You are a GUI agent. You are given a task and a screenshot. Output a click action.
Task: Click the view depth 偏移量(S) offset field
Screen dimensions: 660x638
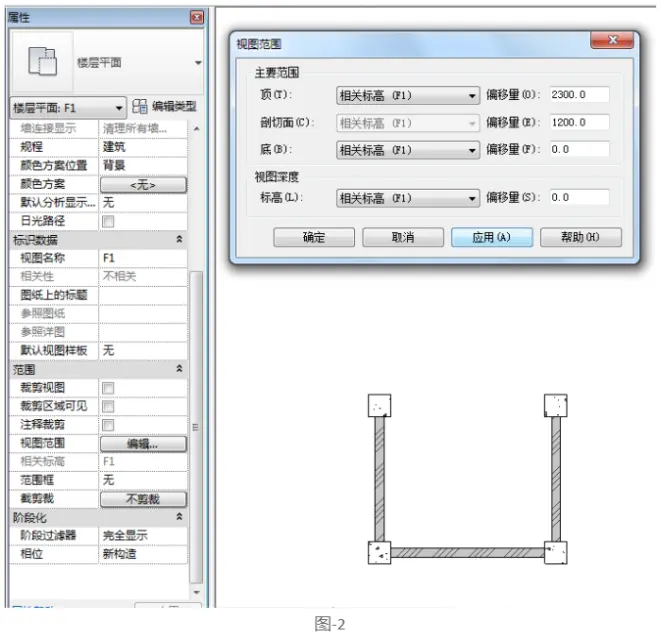coord(579,197)
